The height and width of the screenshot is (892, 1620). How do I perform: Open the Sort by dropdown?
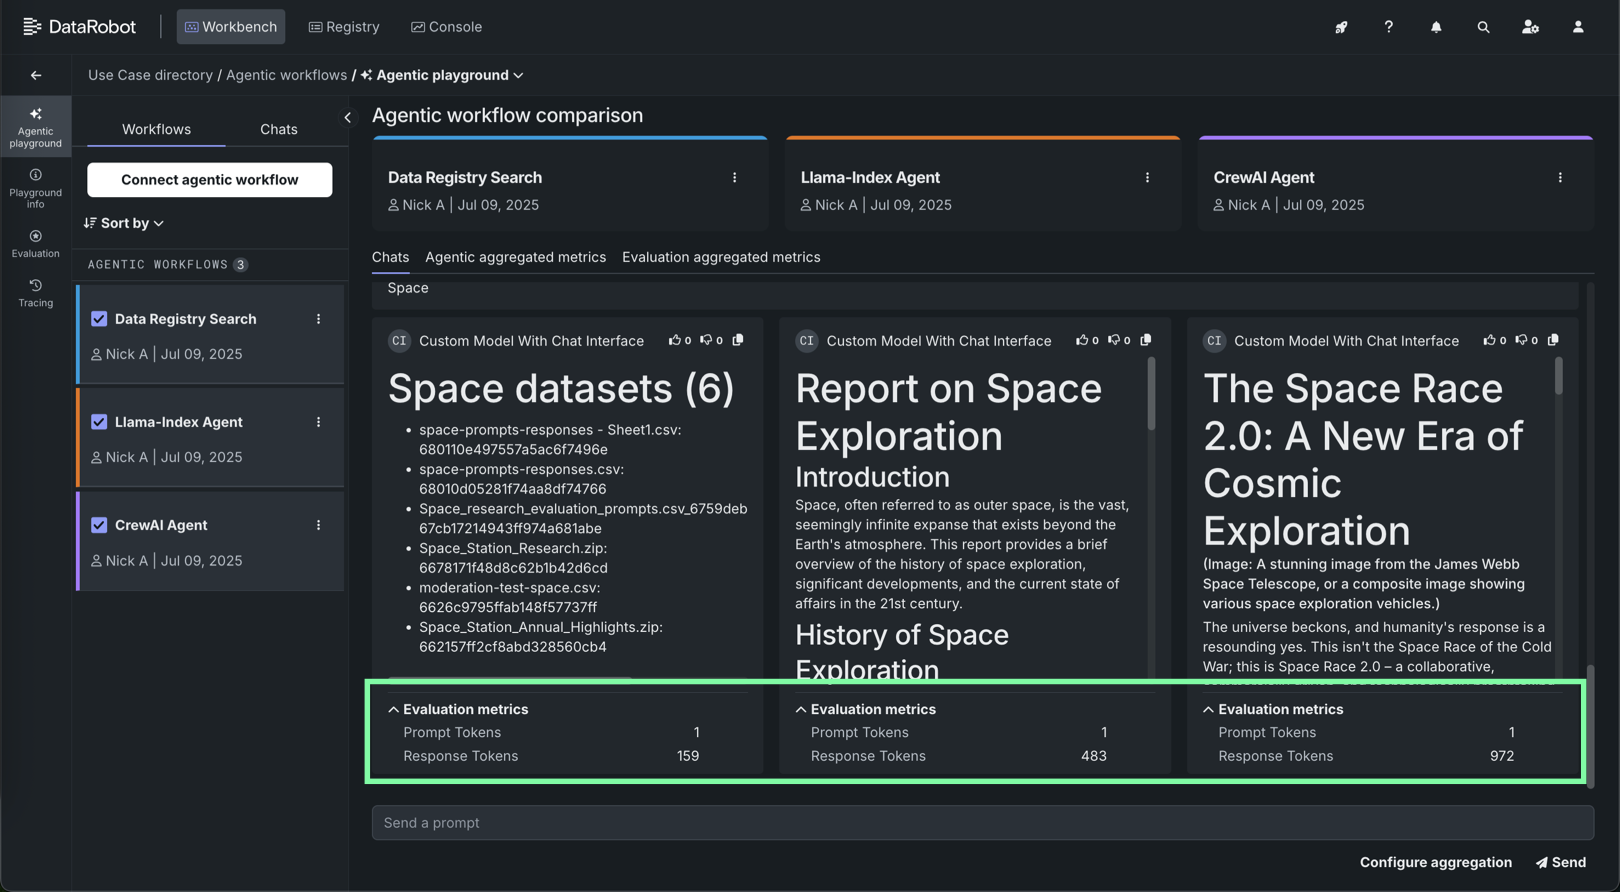tap(124, 223)
